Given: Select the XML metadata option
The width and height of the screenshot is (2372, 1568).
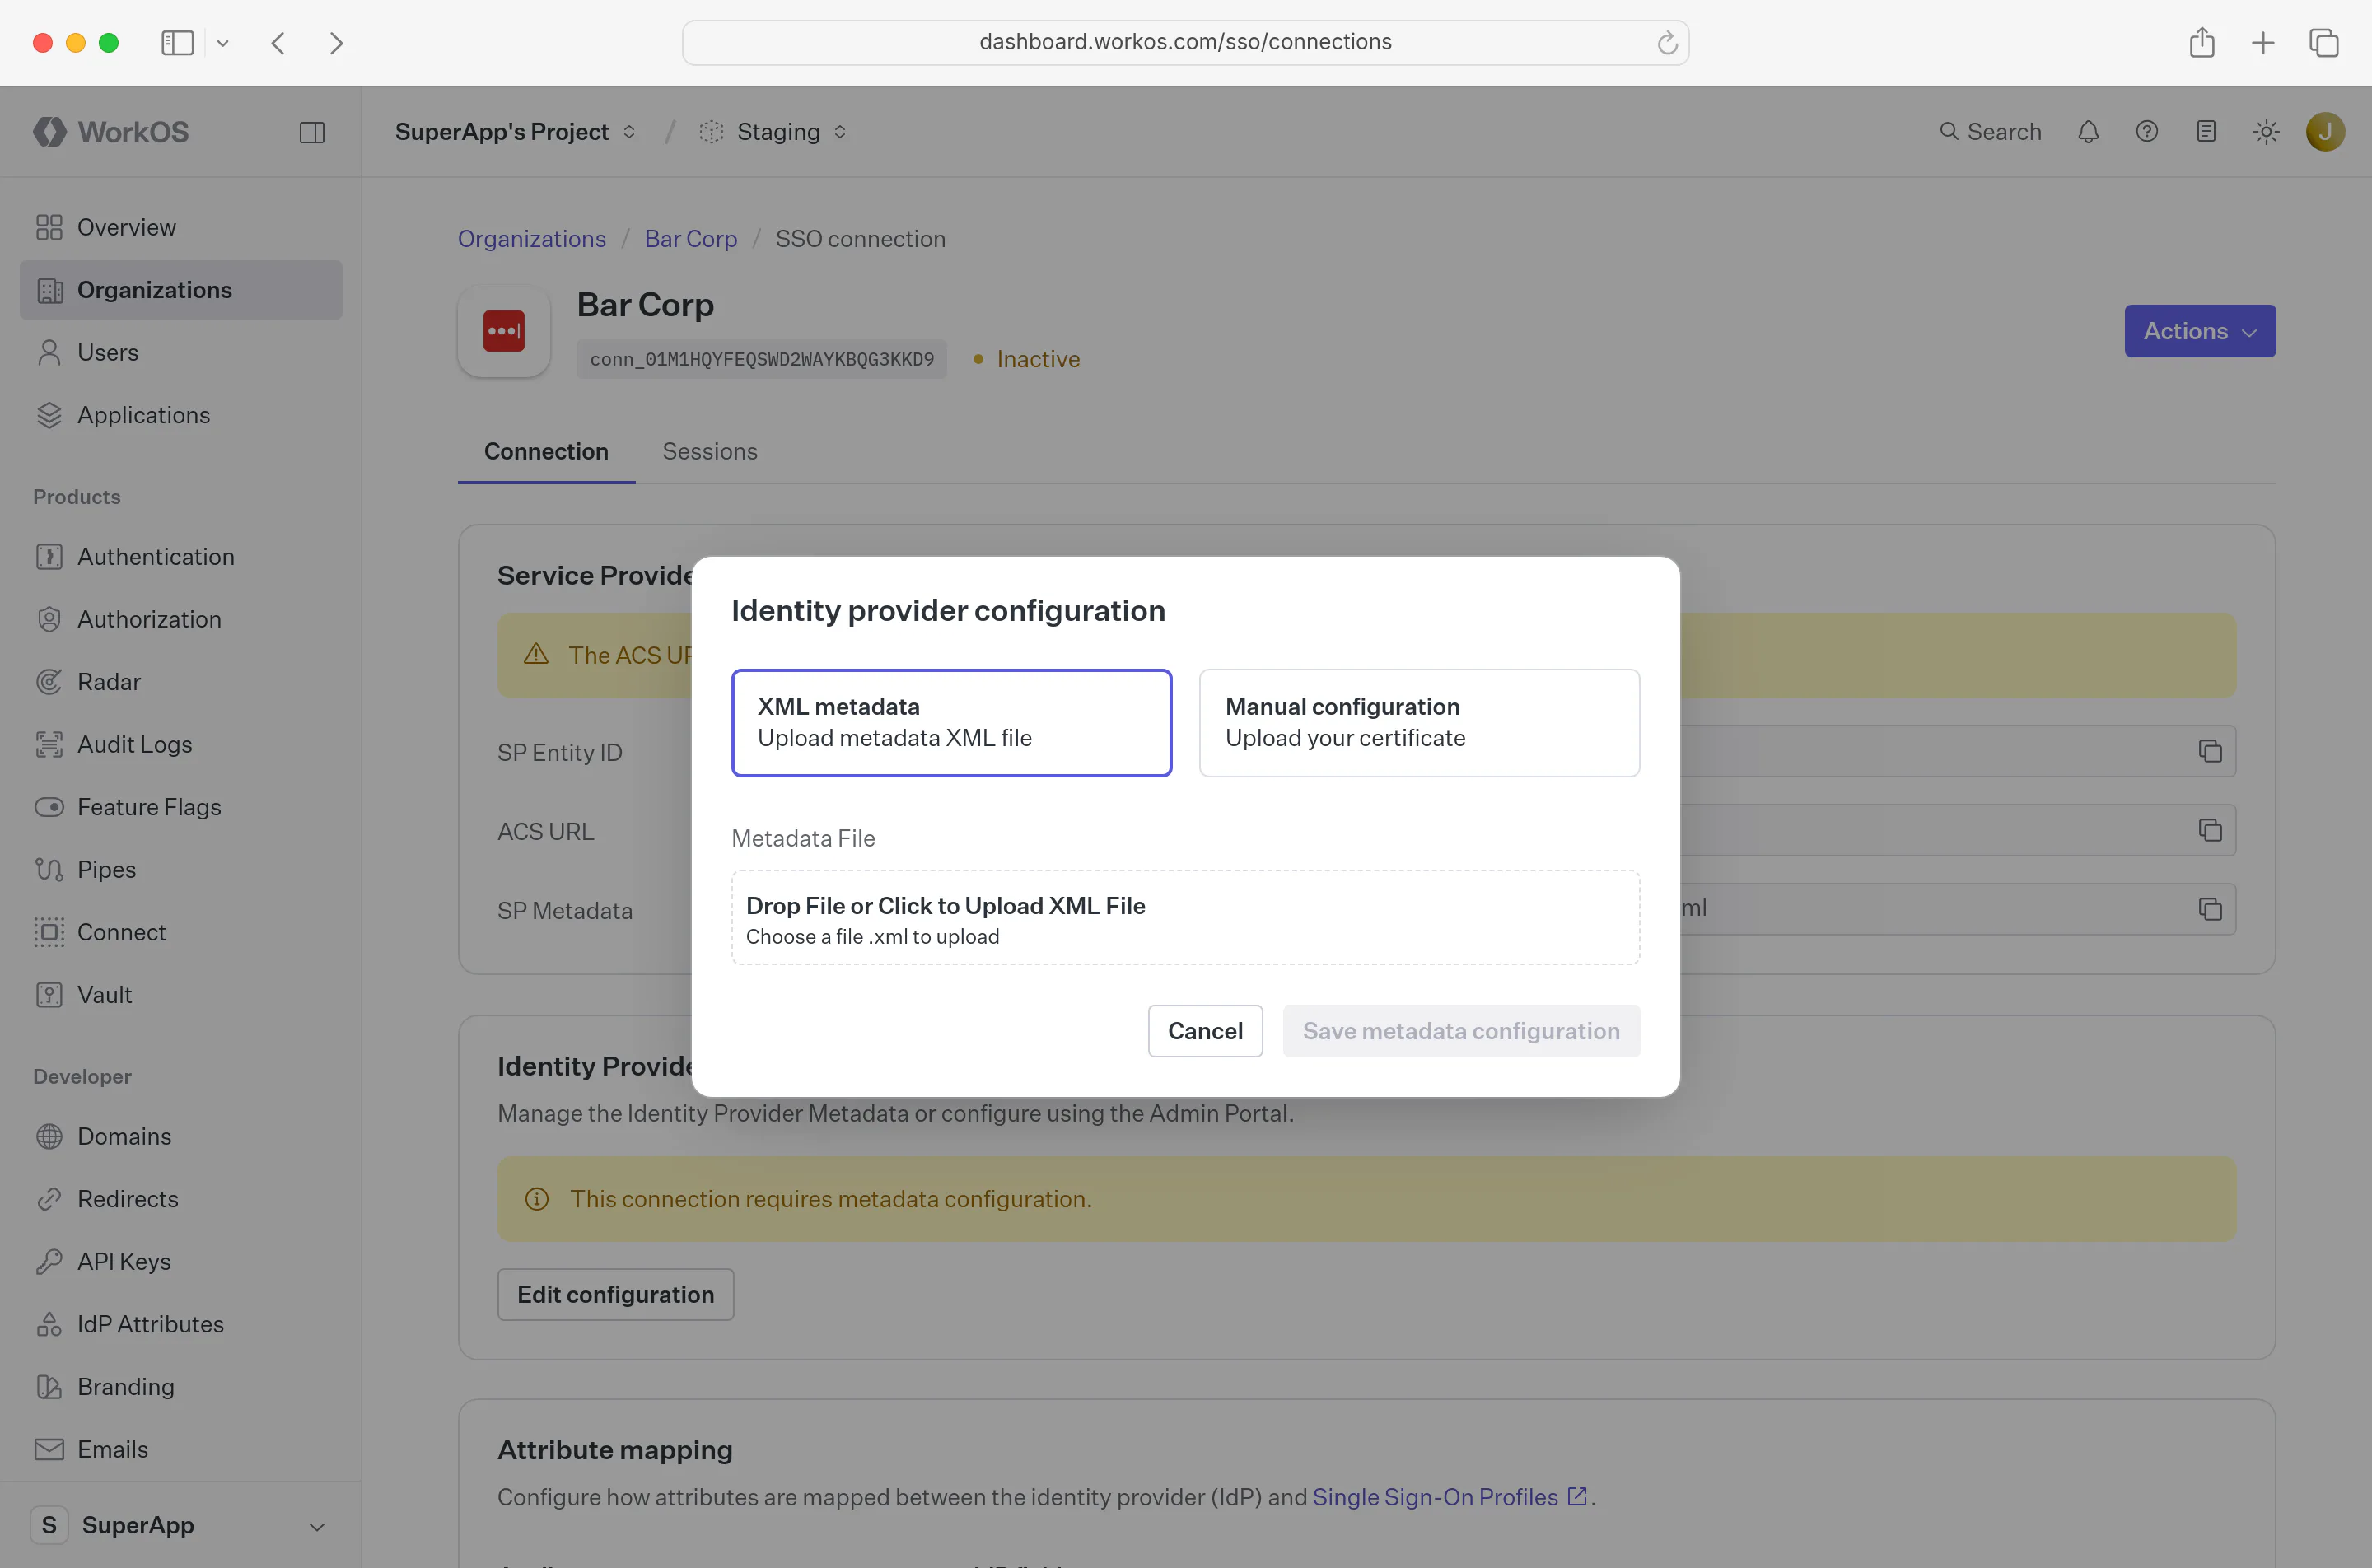Looking at the screenshot, I should click(951, 722).
